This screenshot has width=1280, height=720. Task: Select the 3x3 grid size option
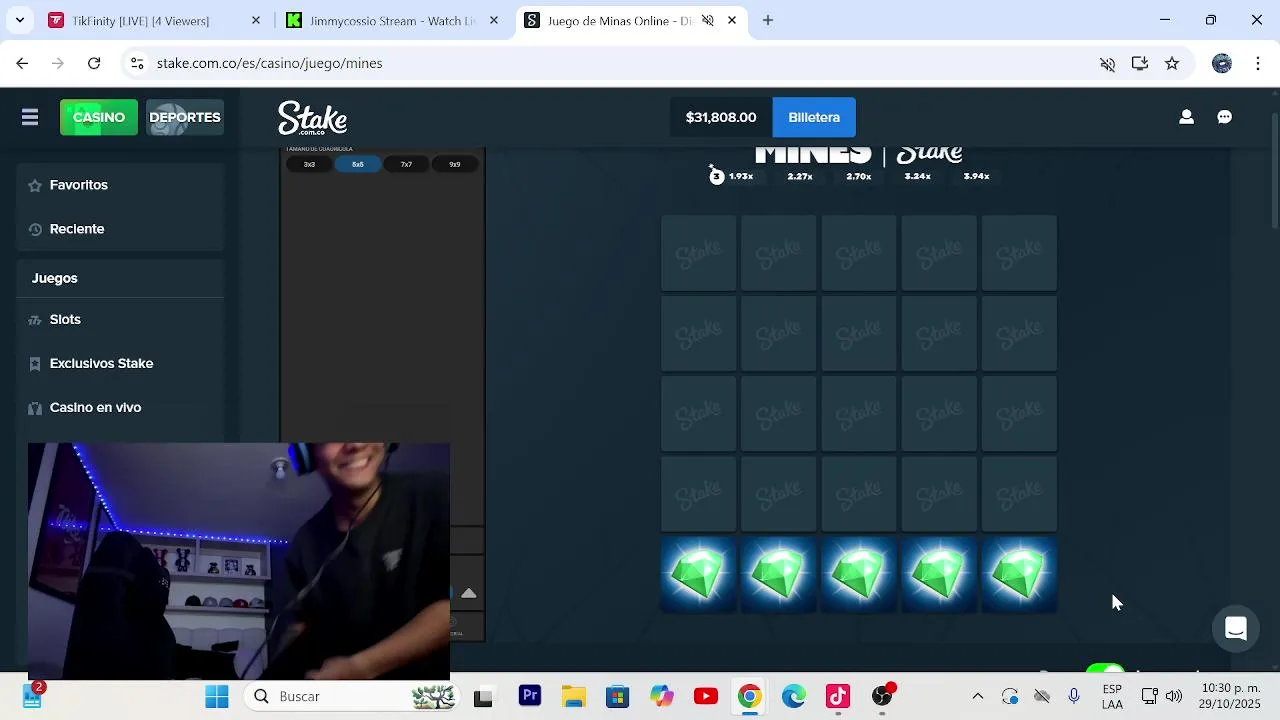coord(309,164)
